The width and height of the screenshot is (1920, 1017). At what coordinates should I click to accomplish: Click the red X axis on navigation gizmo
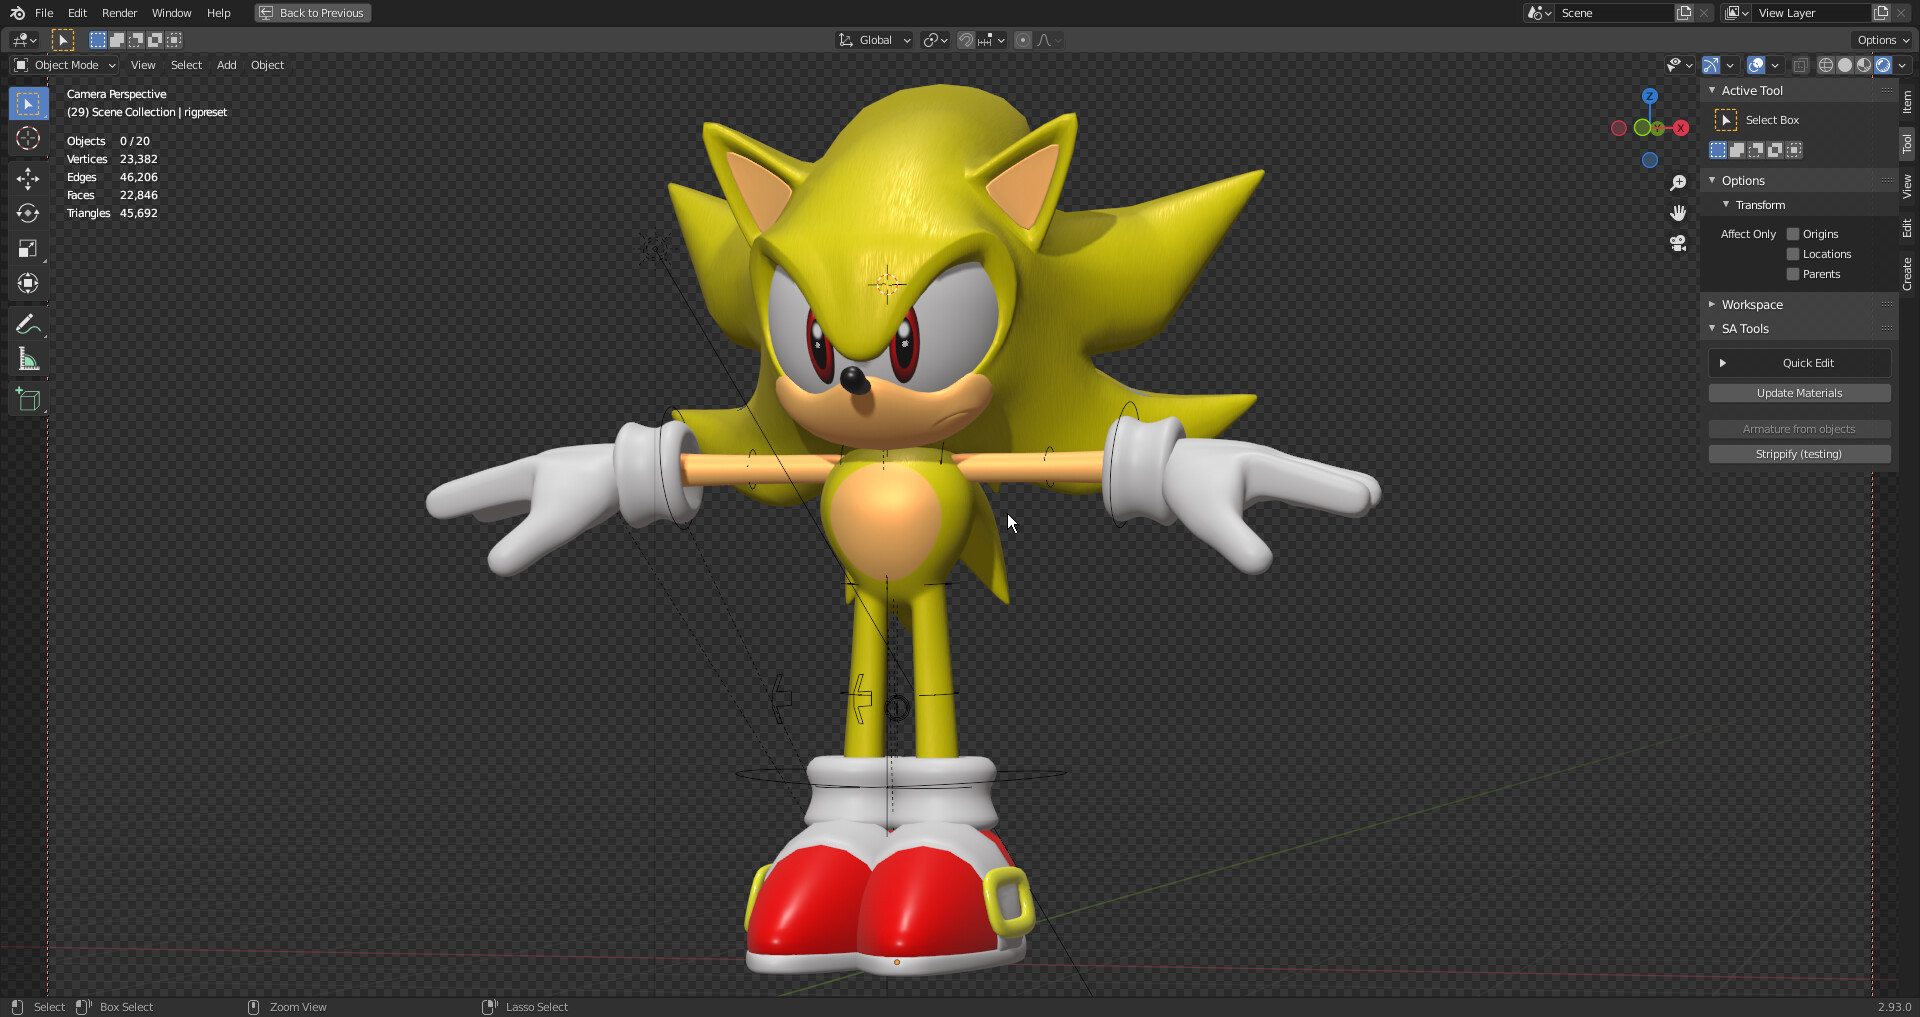[x=1681, y=128]
